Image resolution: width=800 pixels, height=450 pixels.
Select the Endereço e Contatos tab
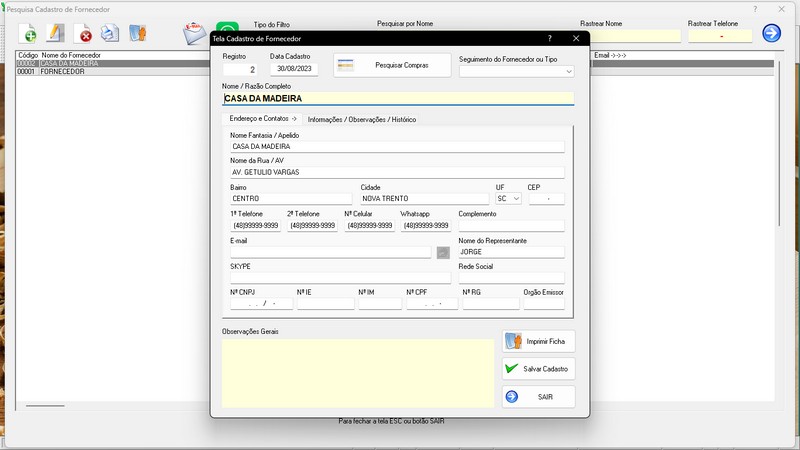pyautogui.click(x=263, y=119)
